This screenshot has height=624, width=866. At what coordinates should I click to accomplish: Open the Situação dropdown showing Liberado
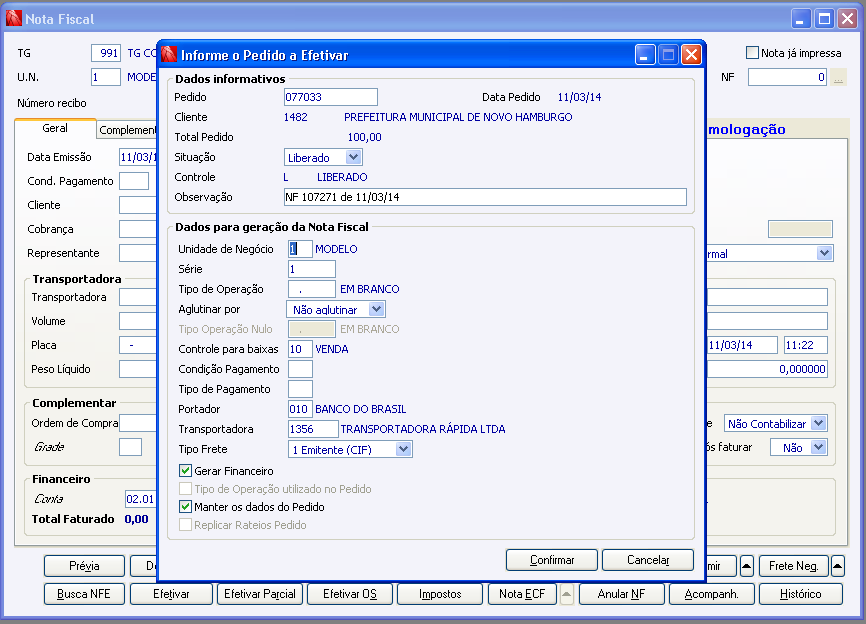(x=353, y=157)
